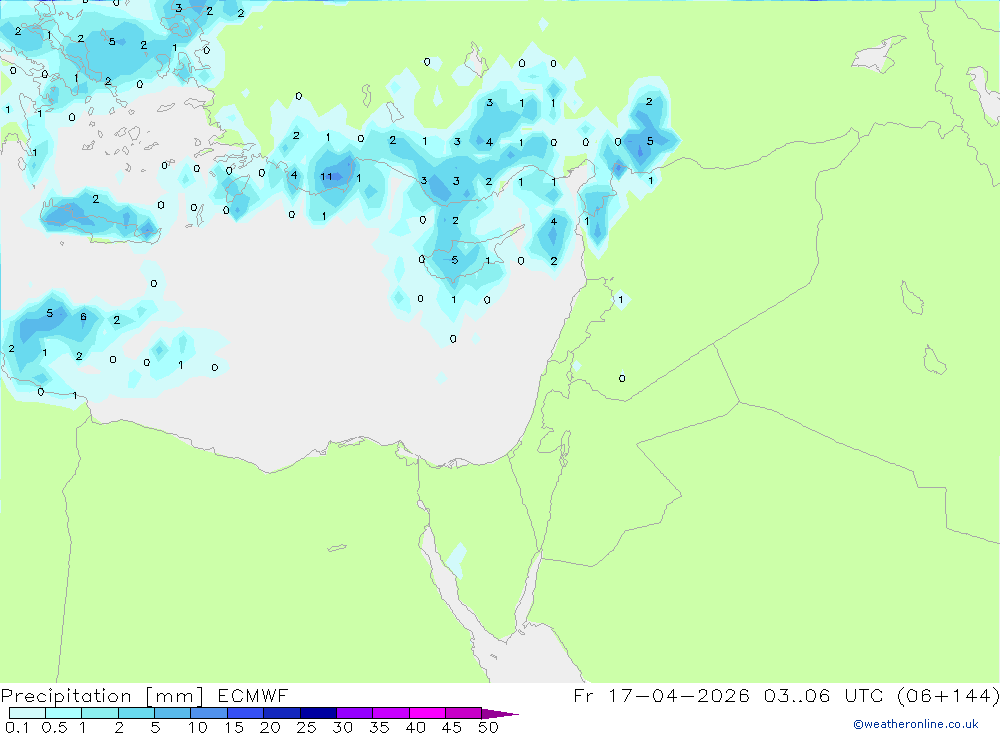Click the '0.1' legend scale label

[x=17, y=727]
